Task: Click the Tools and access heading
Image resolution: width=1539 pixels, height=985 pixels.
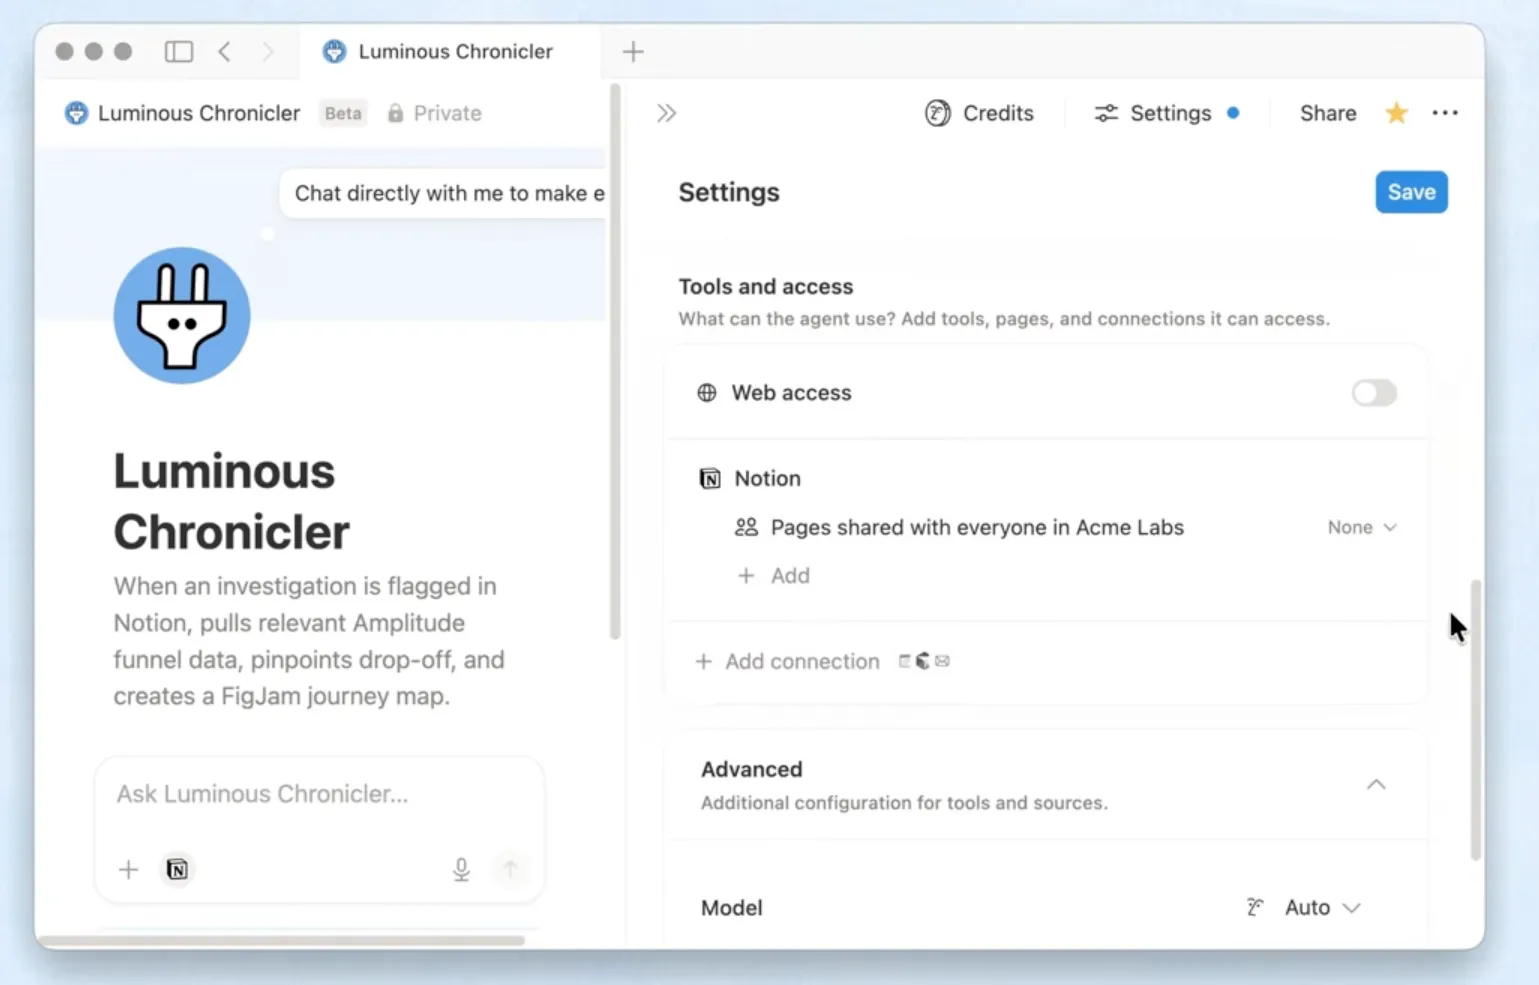Action: (x=766, y=287)
